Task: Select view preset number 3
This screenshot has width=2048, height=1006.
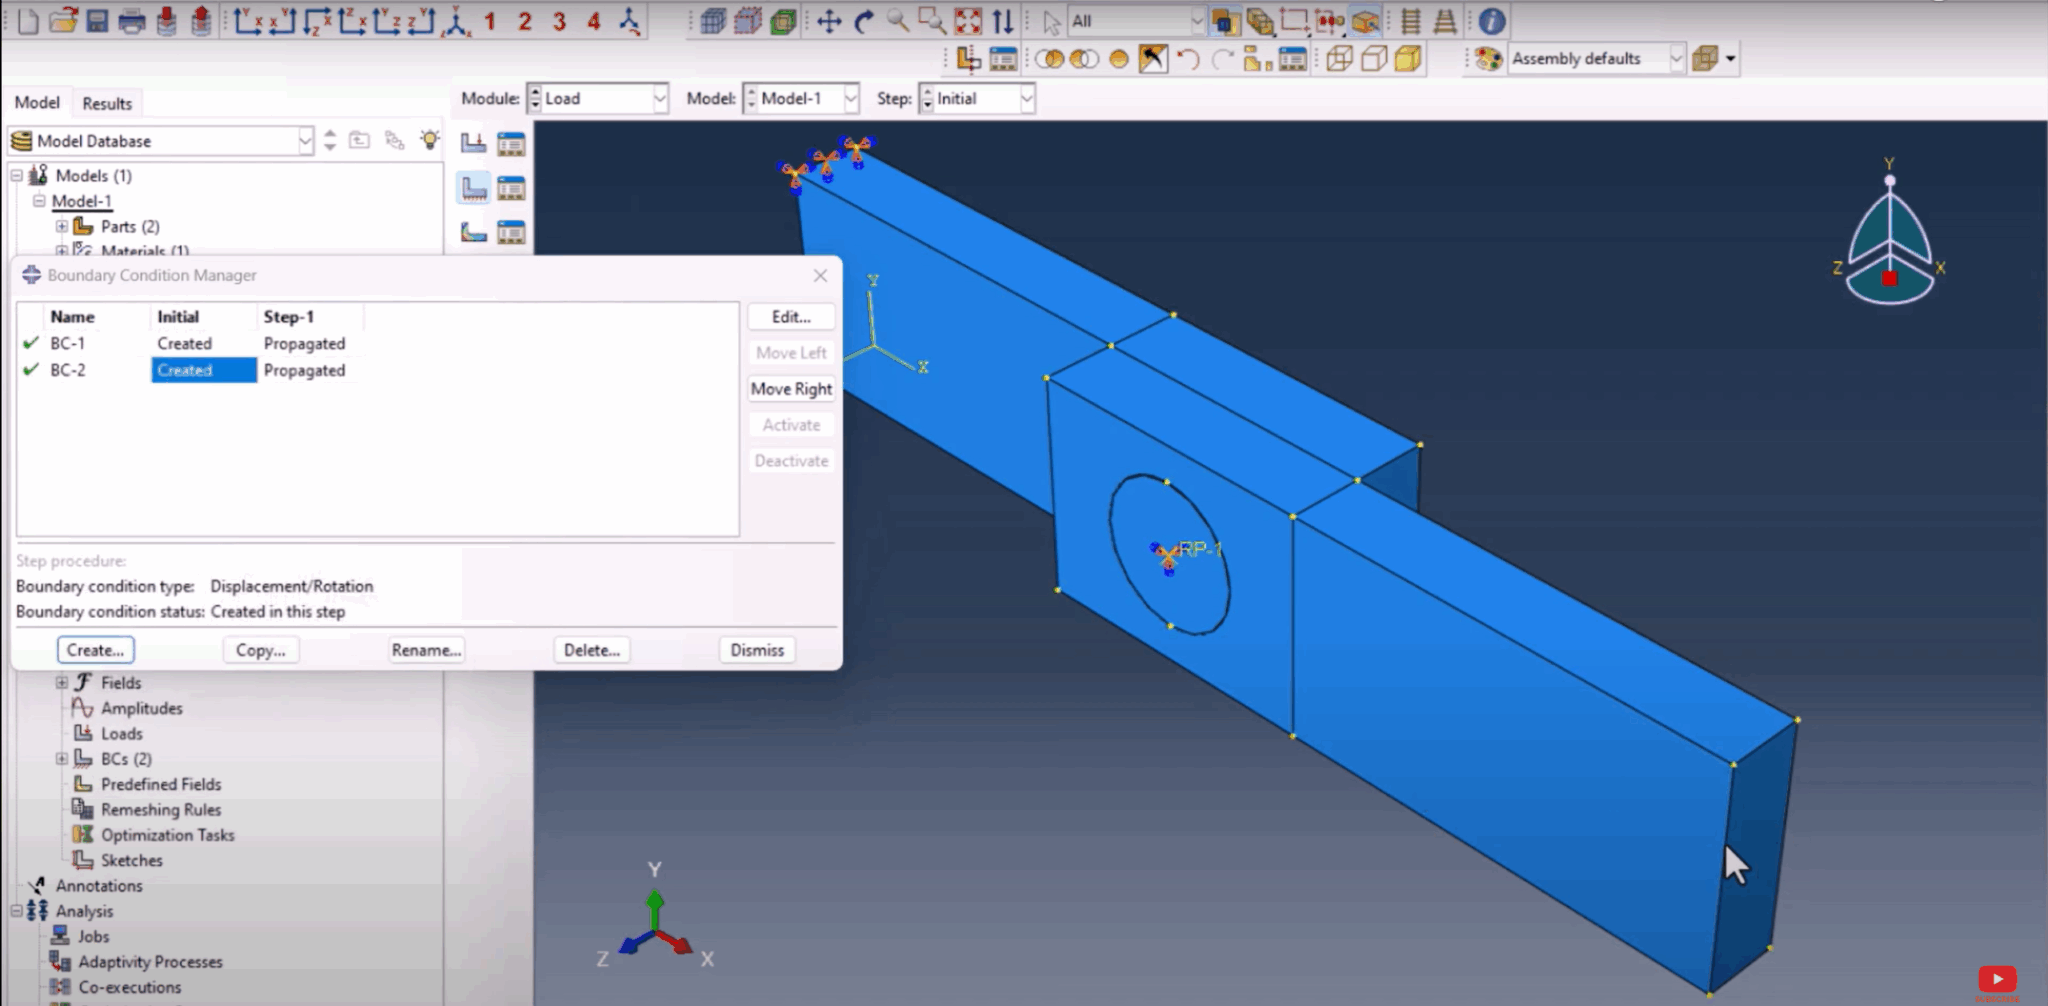Action: click(x=559, y=20)
